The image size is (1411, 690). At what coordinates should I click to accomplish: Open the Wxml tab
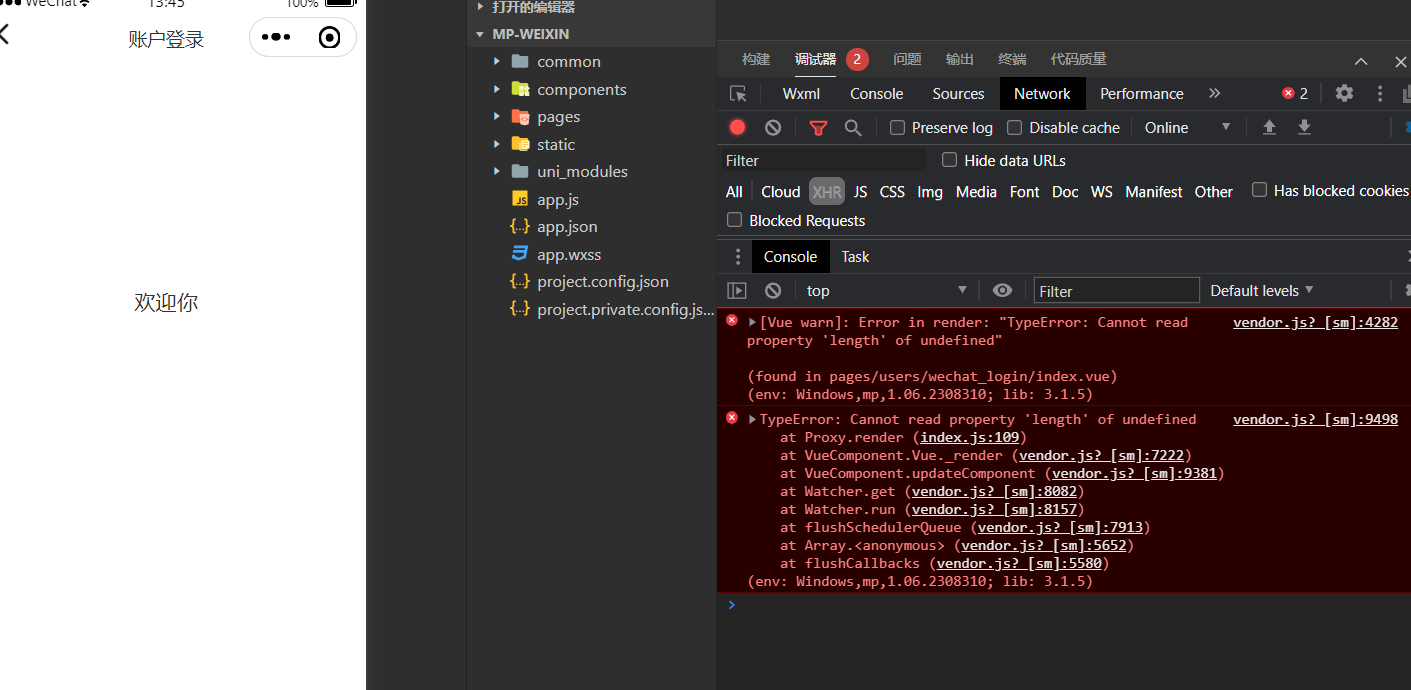pos(801,93)
